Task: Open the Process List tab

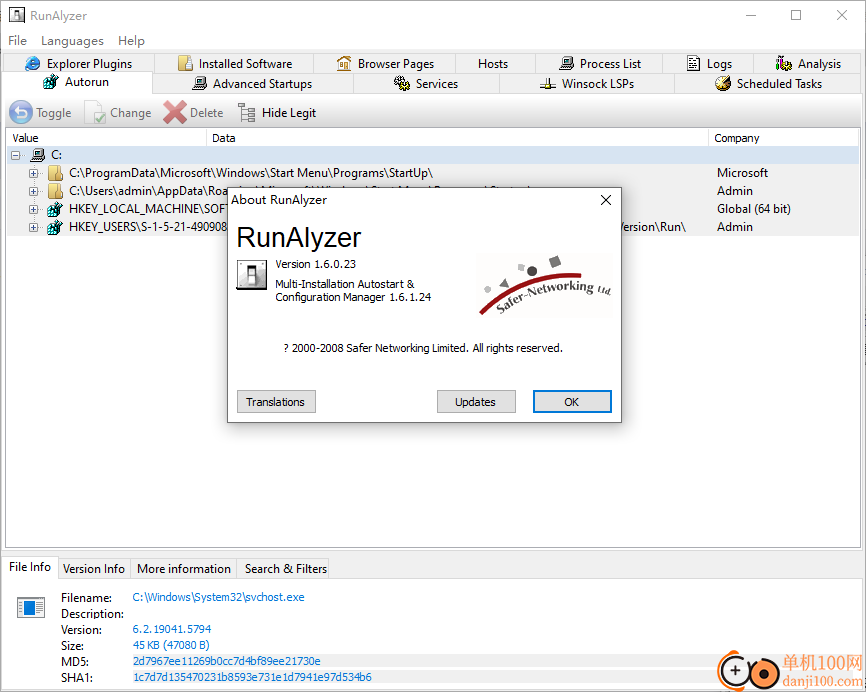Action: (599, 64)
